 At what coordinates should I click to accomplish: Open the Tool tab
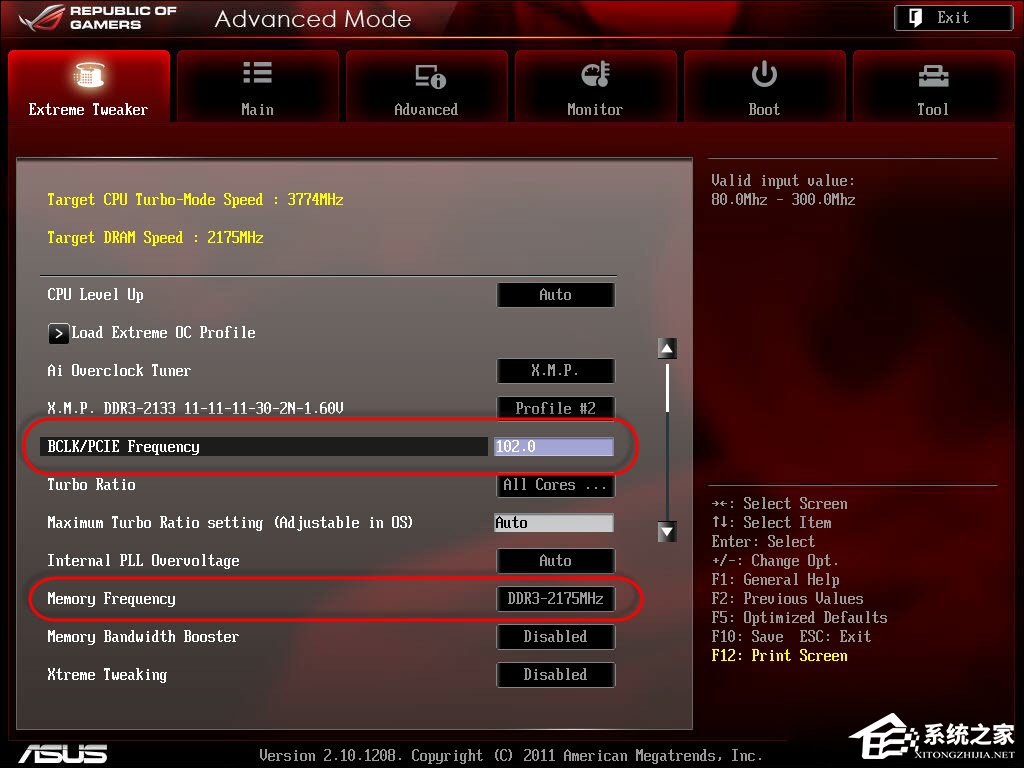tap(933, 86)
